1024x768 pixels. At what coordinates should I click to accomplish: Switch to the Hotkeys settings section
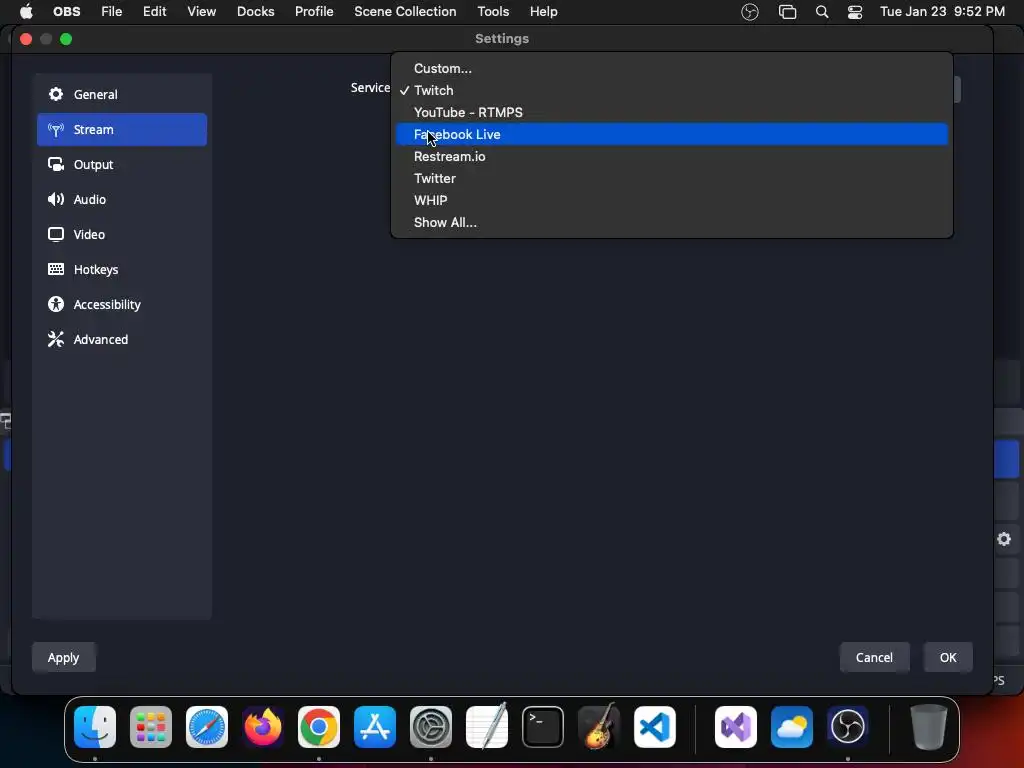click(121, 270)
